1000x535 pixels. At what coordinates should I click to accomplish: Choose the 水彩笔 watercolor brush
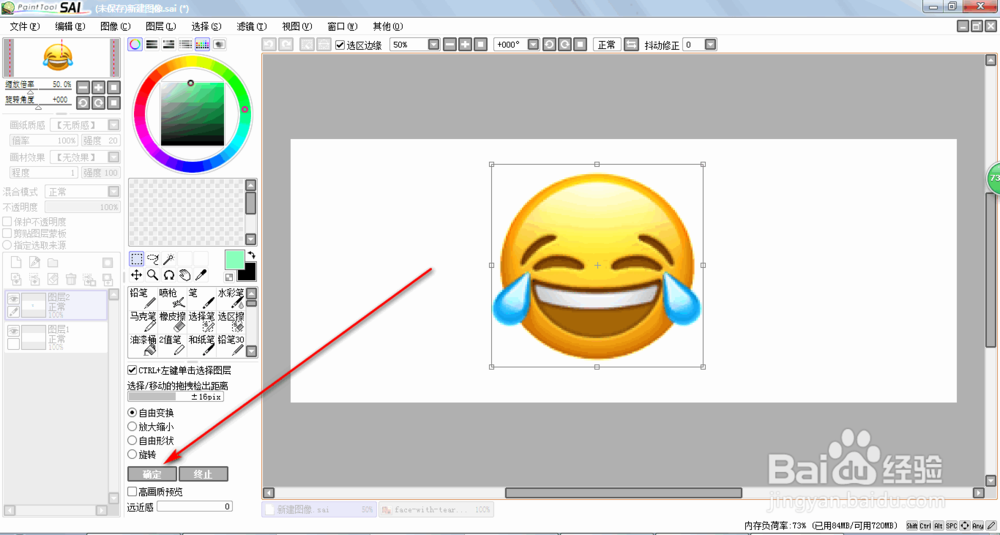pos(231,298)
